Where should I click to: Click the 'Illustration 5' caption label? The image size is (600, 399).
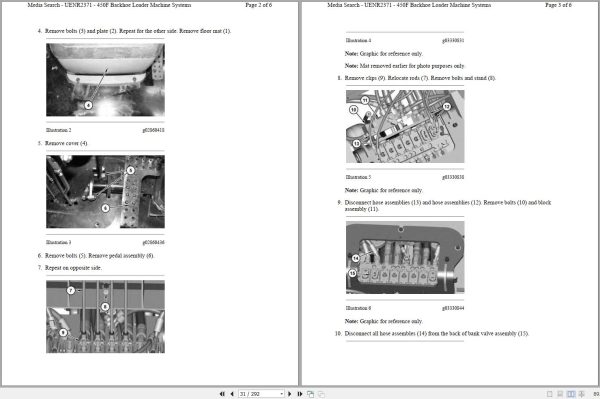358,177
